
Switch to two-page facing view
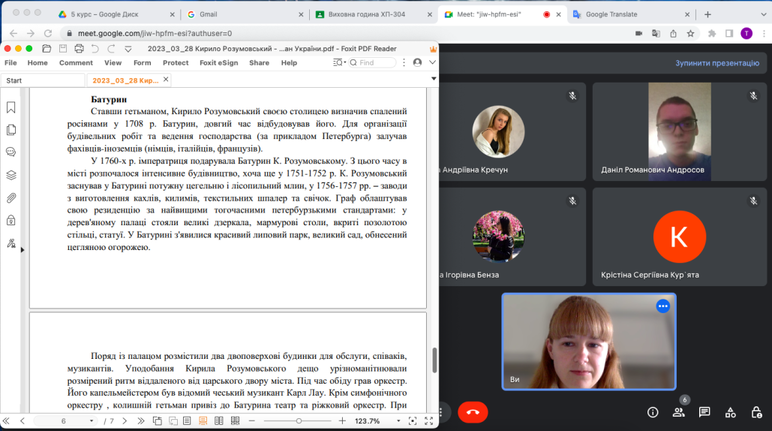tap(219, 421)
